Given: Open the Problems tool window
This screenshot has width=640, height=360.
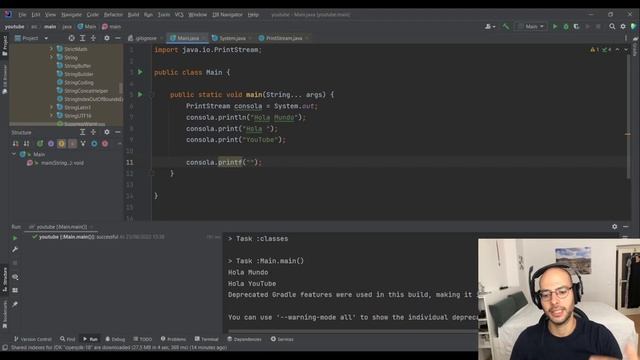Looking at the screenshot, I should coord(173,339).
